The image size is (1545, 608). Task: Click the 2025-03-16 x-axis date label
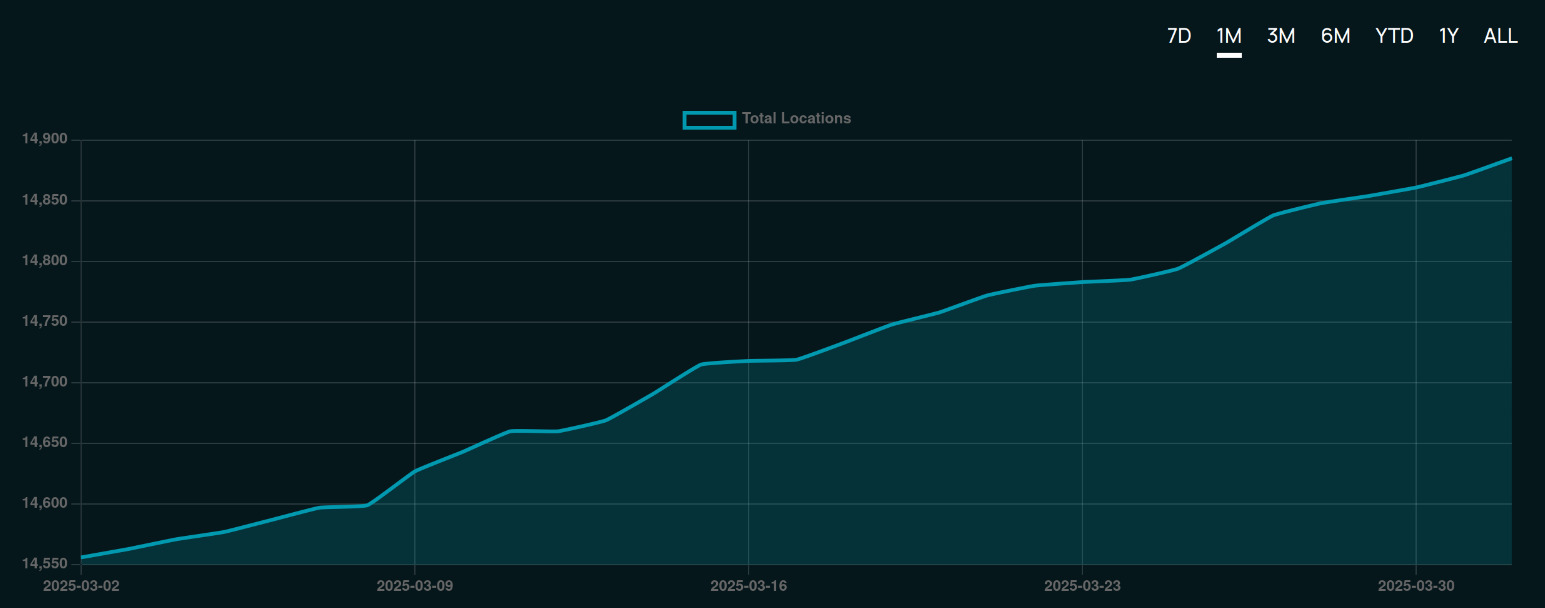(749, 585)
